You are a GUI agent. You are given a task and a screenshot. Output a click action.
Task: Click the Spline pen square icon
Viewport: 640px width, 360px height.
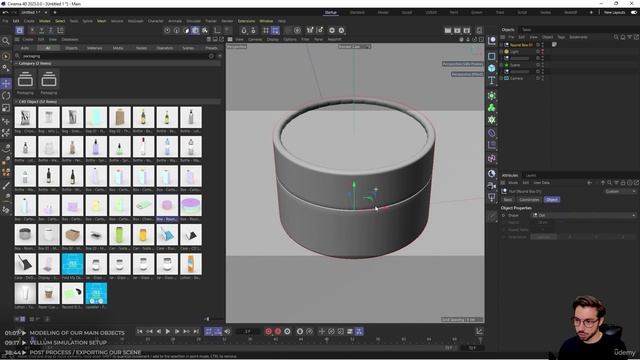coord(492,56)
